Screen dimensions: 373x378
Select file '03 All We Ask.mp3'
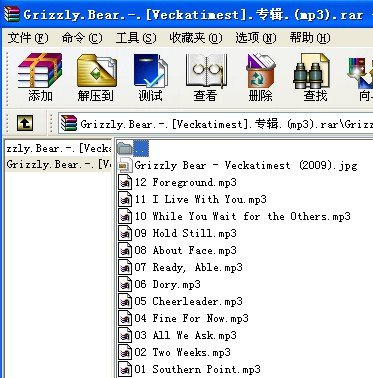click(186, 335)
